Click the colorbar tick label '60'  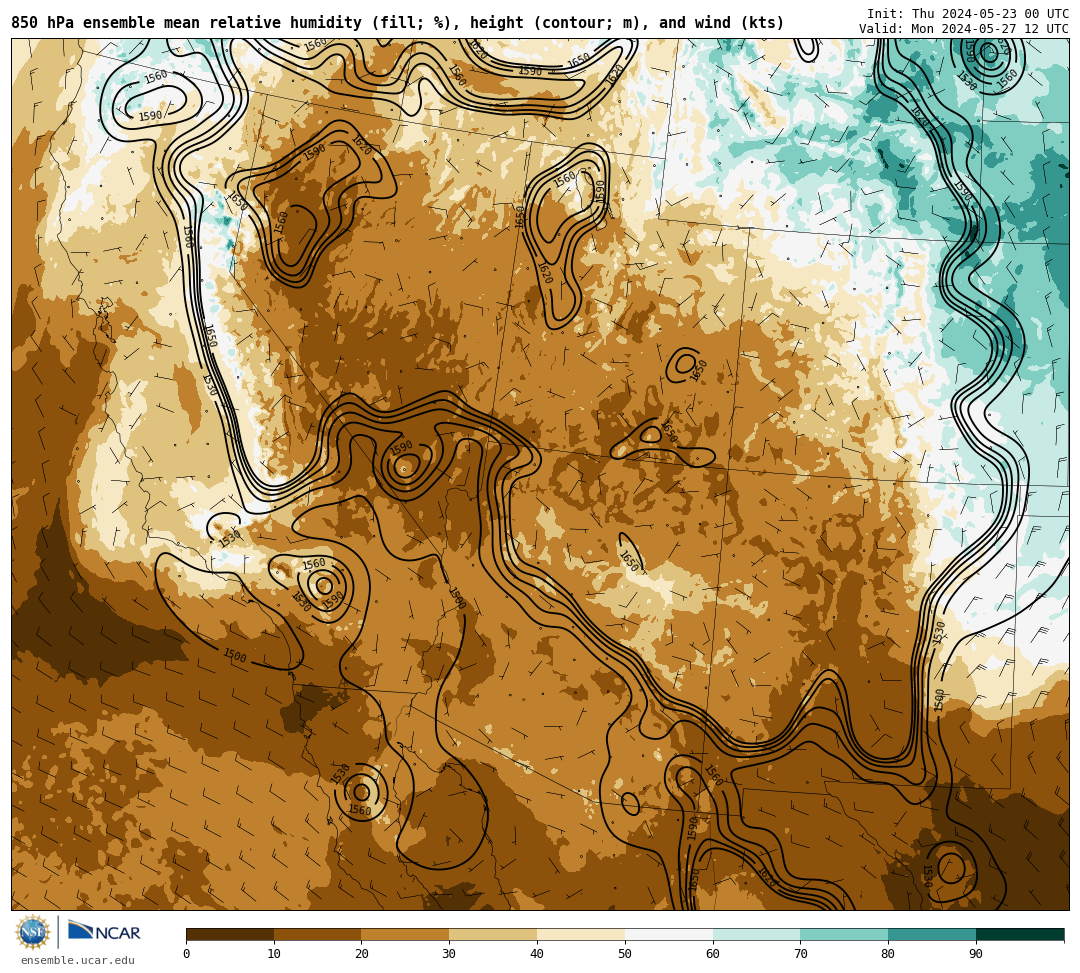pyautogui.click(x=713, y=954)
